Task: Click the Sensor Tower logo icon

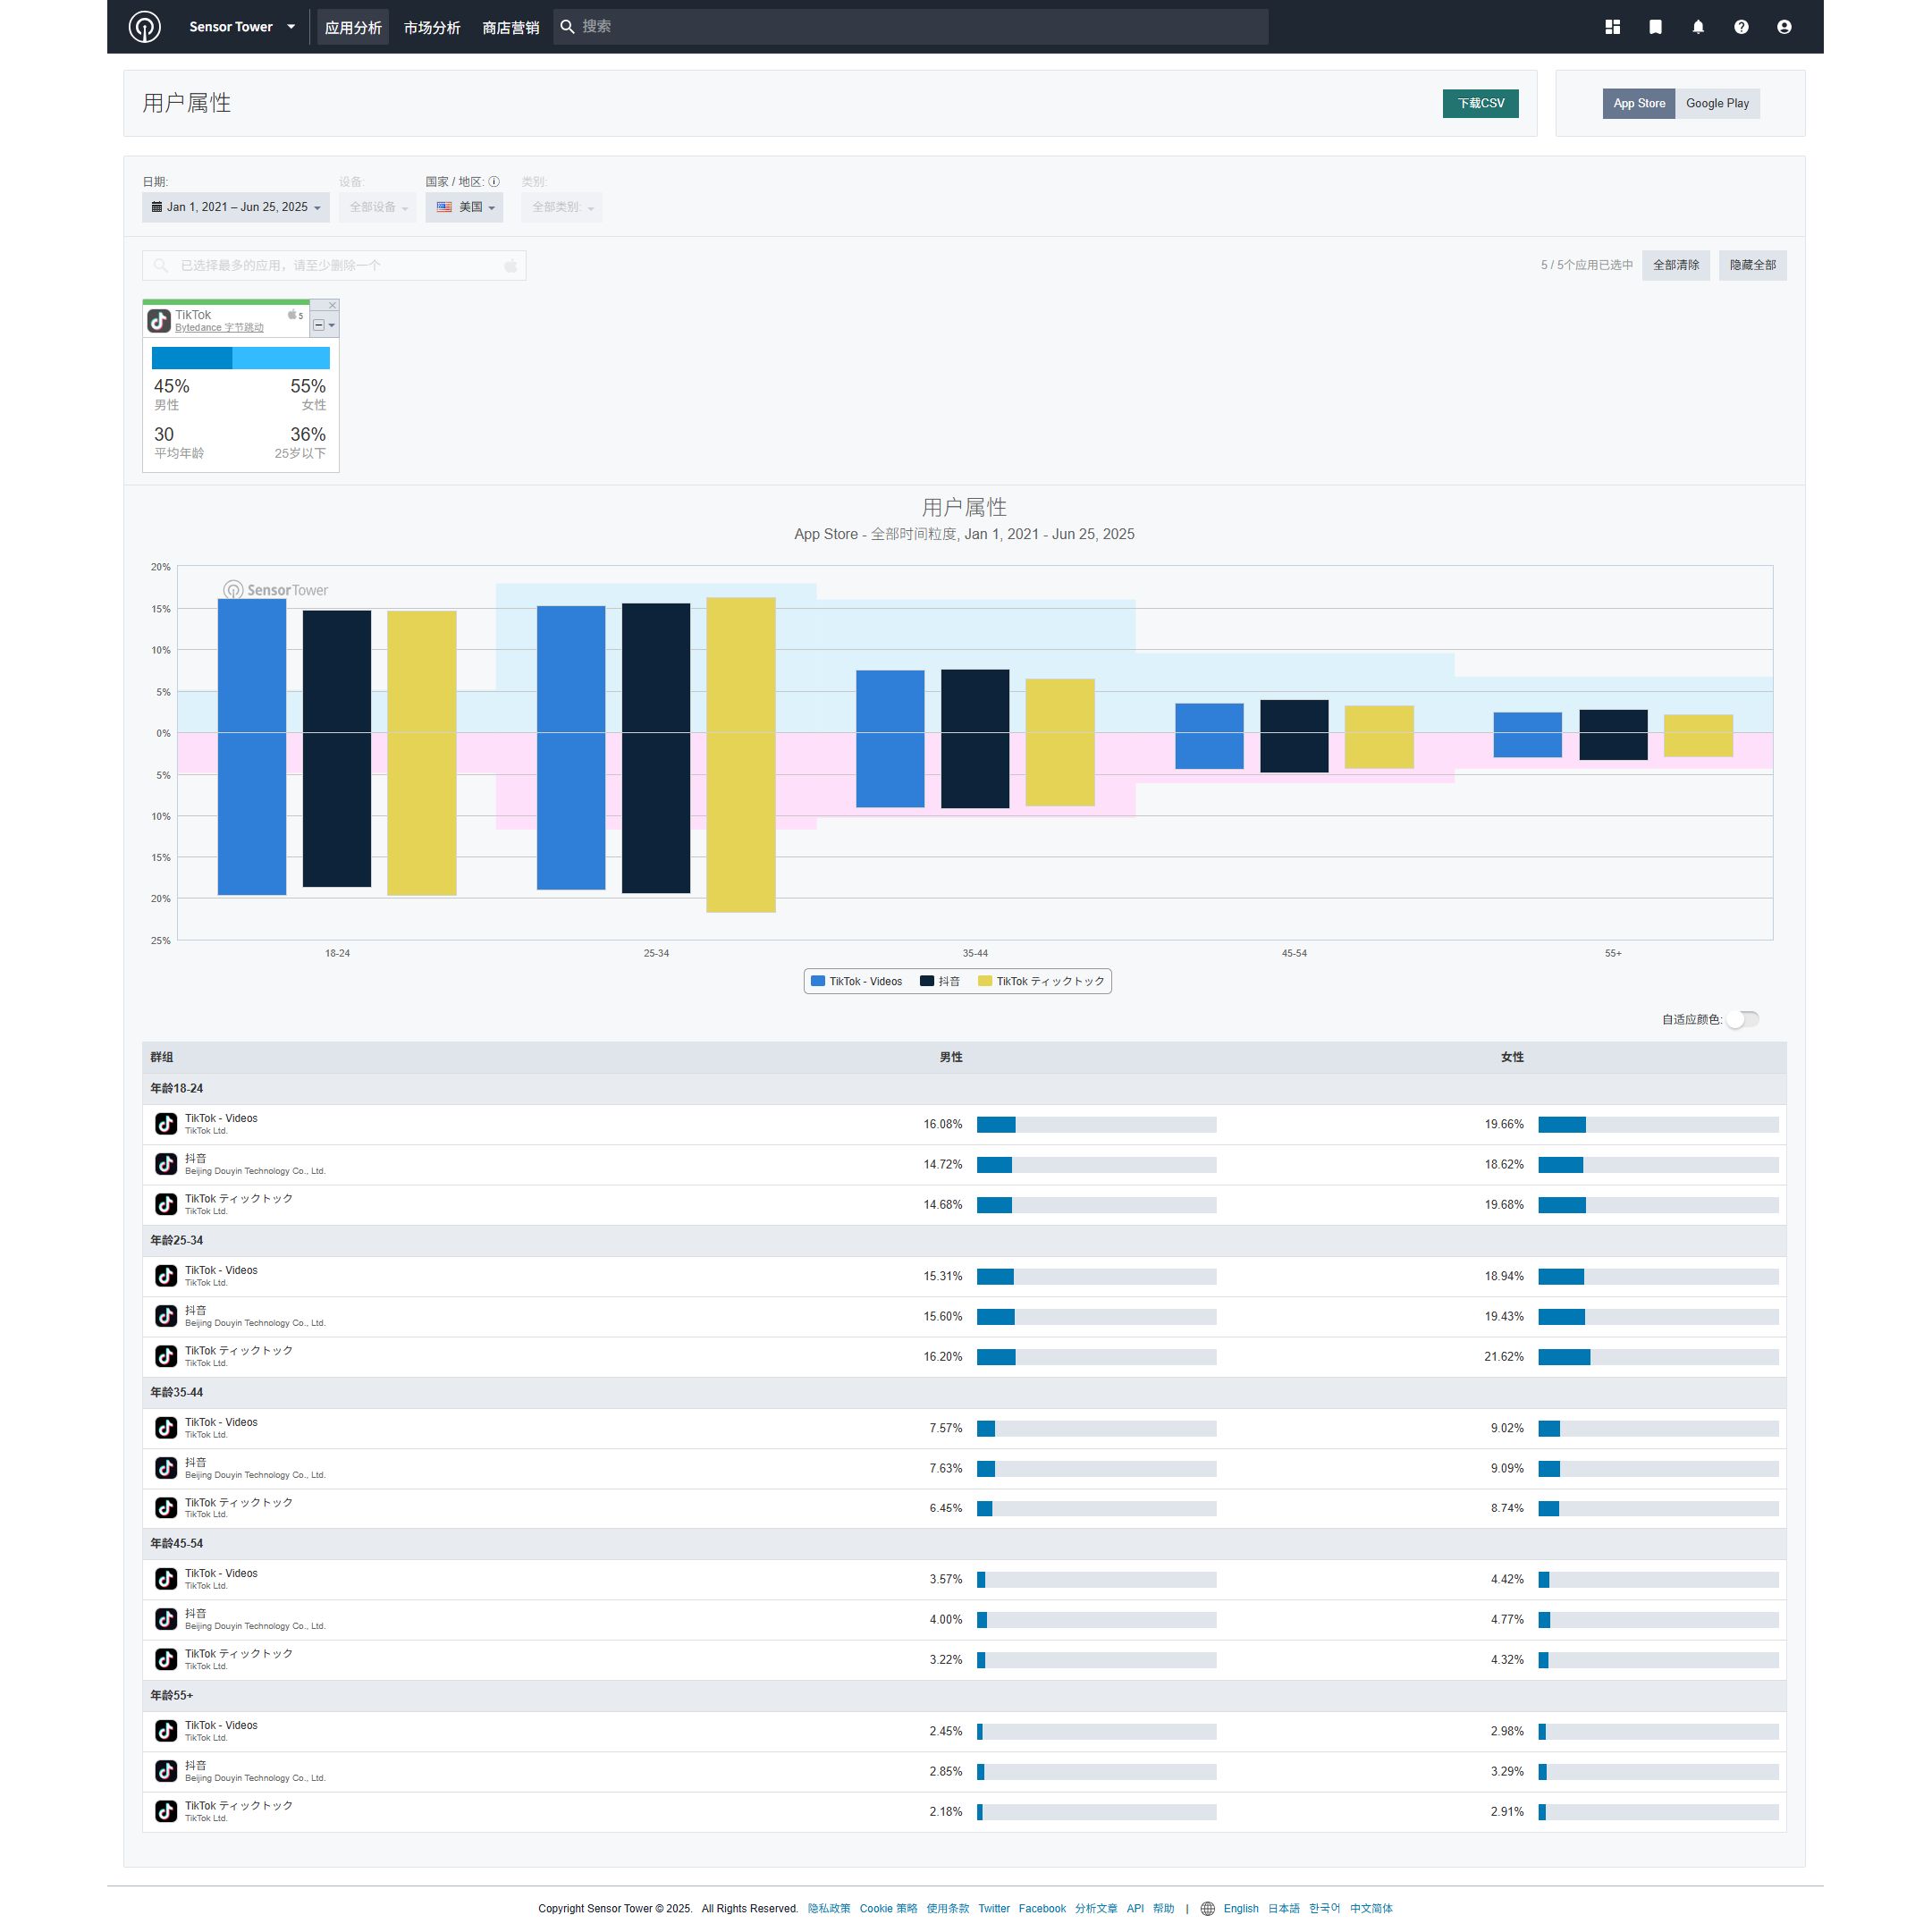Action: coord(144,27)
